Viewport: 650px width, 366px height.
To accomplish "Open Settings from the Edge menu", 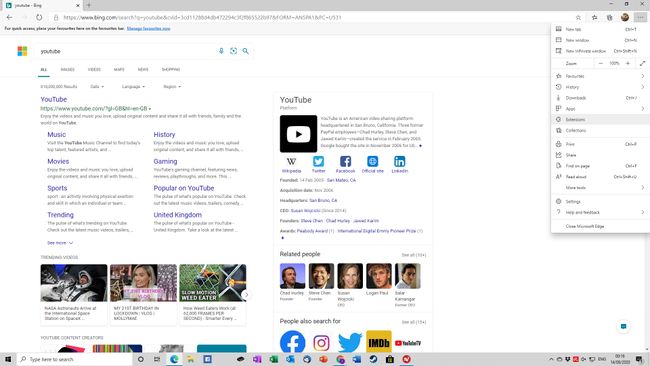I will (600, 201).
